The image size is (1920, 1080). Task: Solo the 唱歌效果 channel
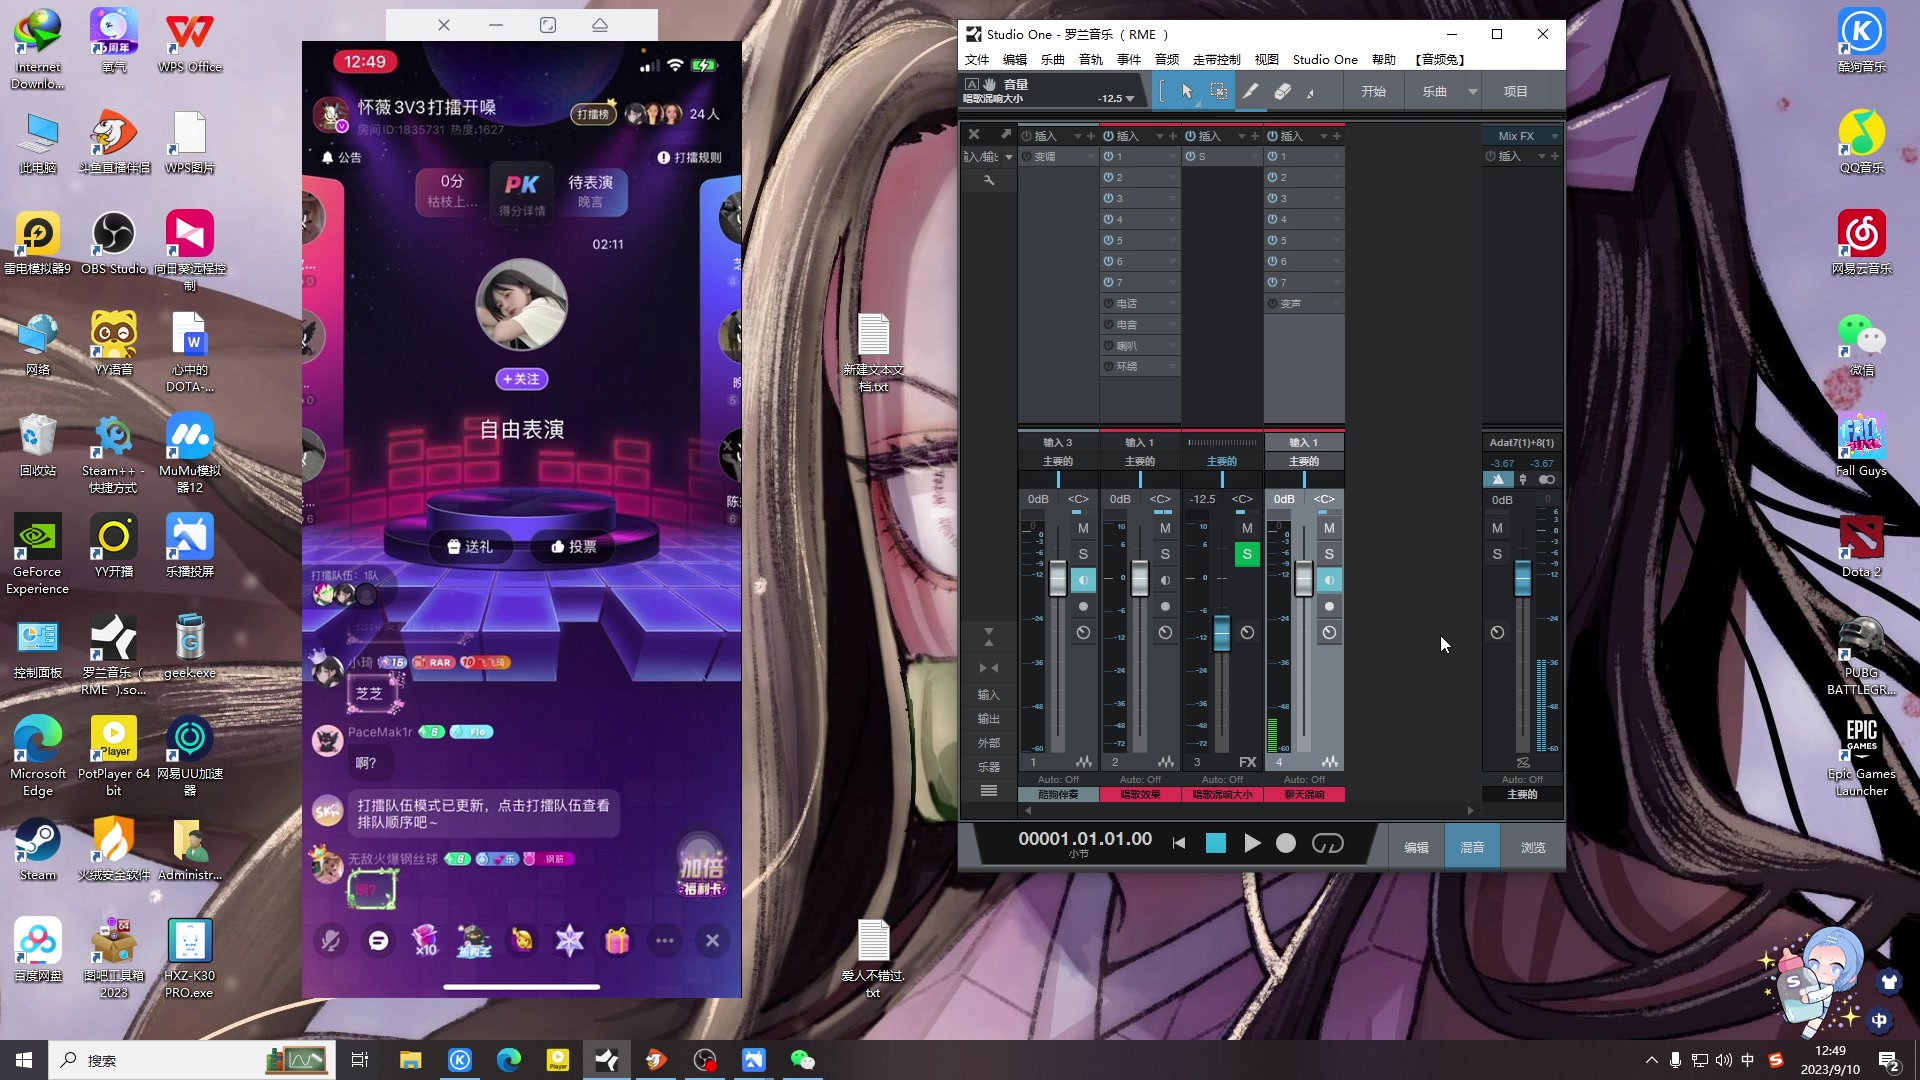click(1165, 554)
